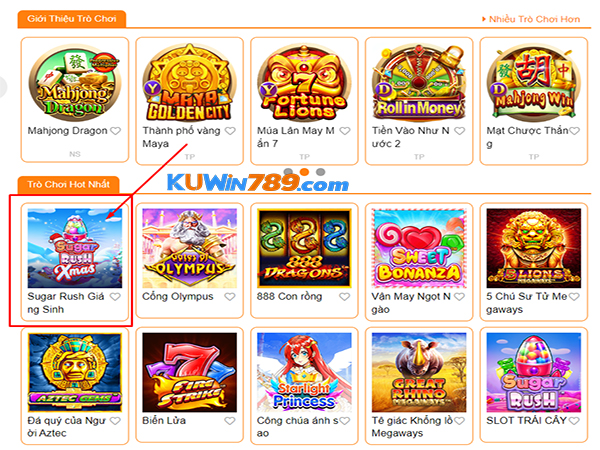
Task: Open the Great Rhino Megaways game
Action: [419, 372]
